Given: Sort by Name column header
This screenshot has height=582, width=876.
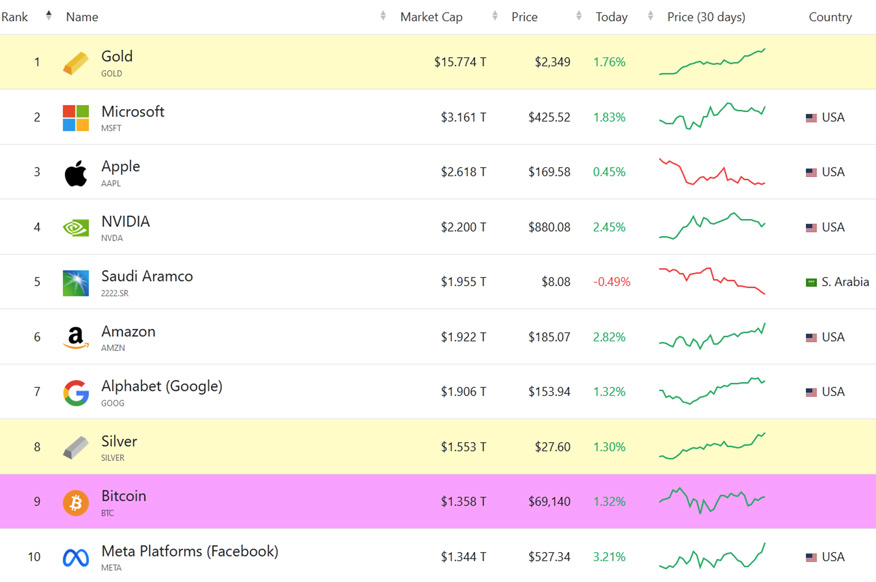Looking at the screenshot, I should coord(82,17).
